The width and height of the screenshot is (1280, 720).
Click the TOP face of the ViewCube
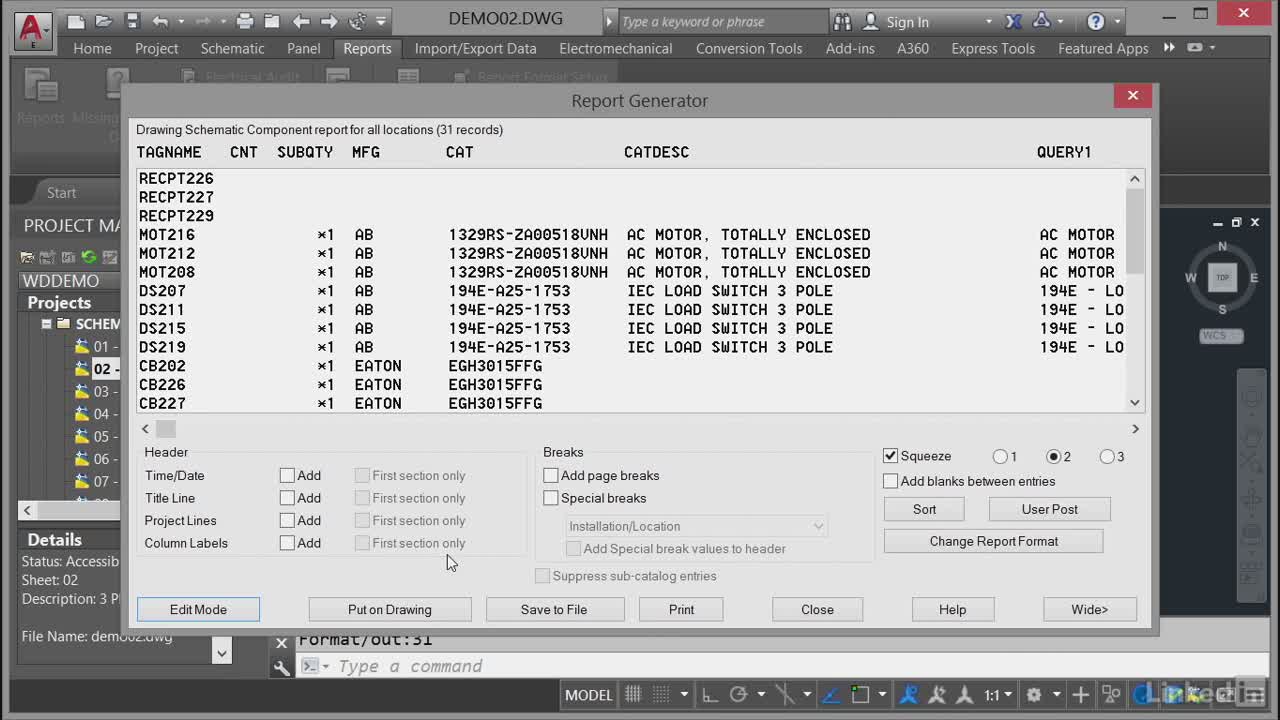pyautogui.click(x=1222, y=277)
